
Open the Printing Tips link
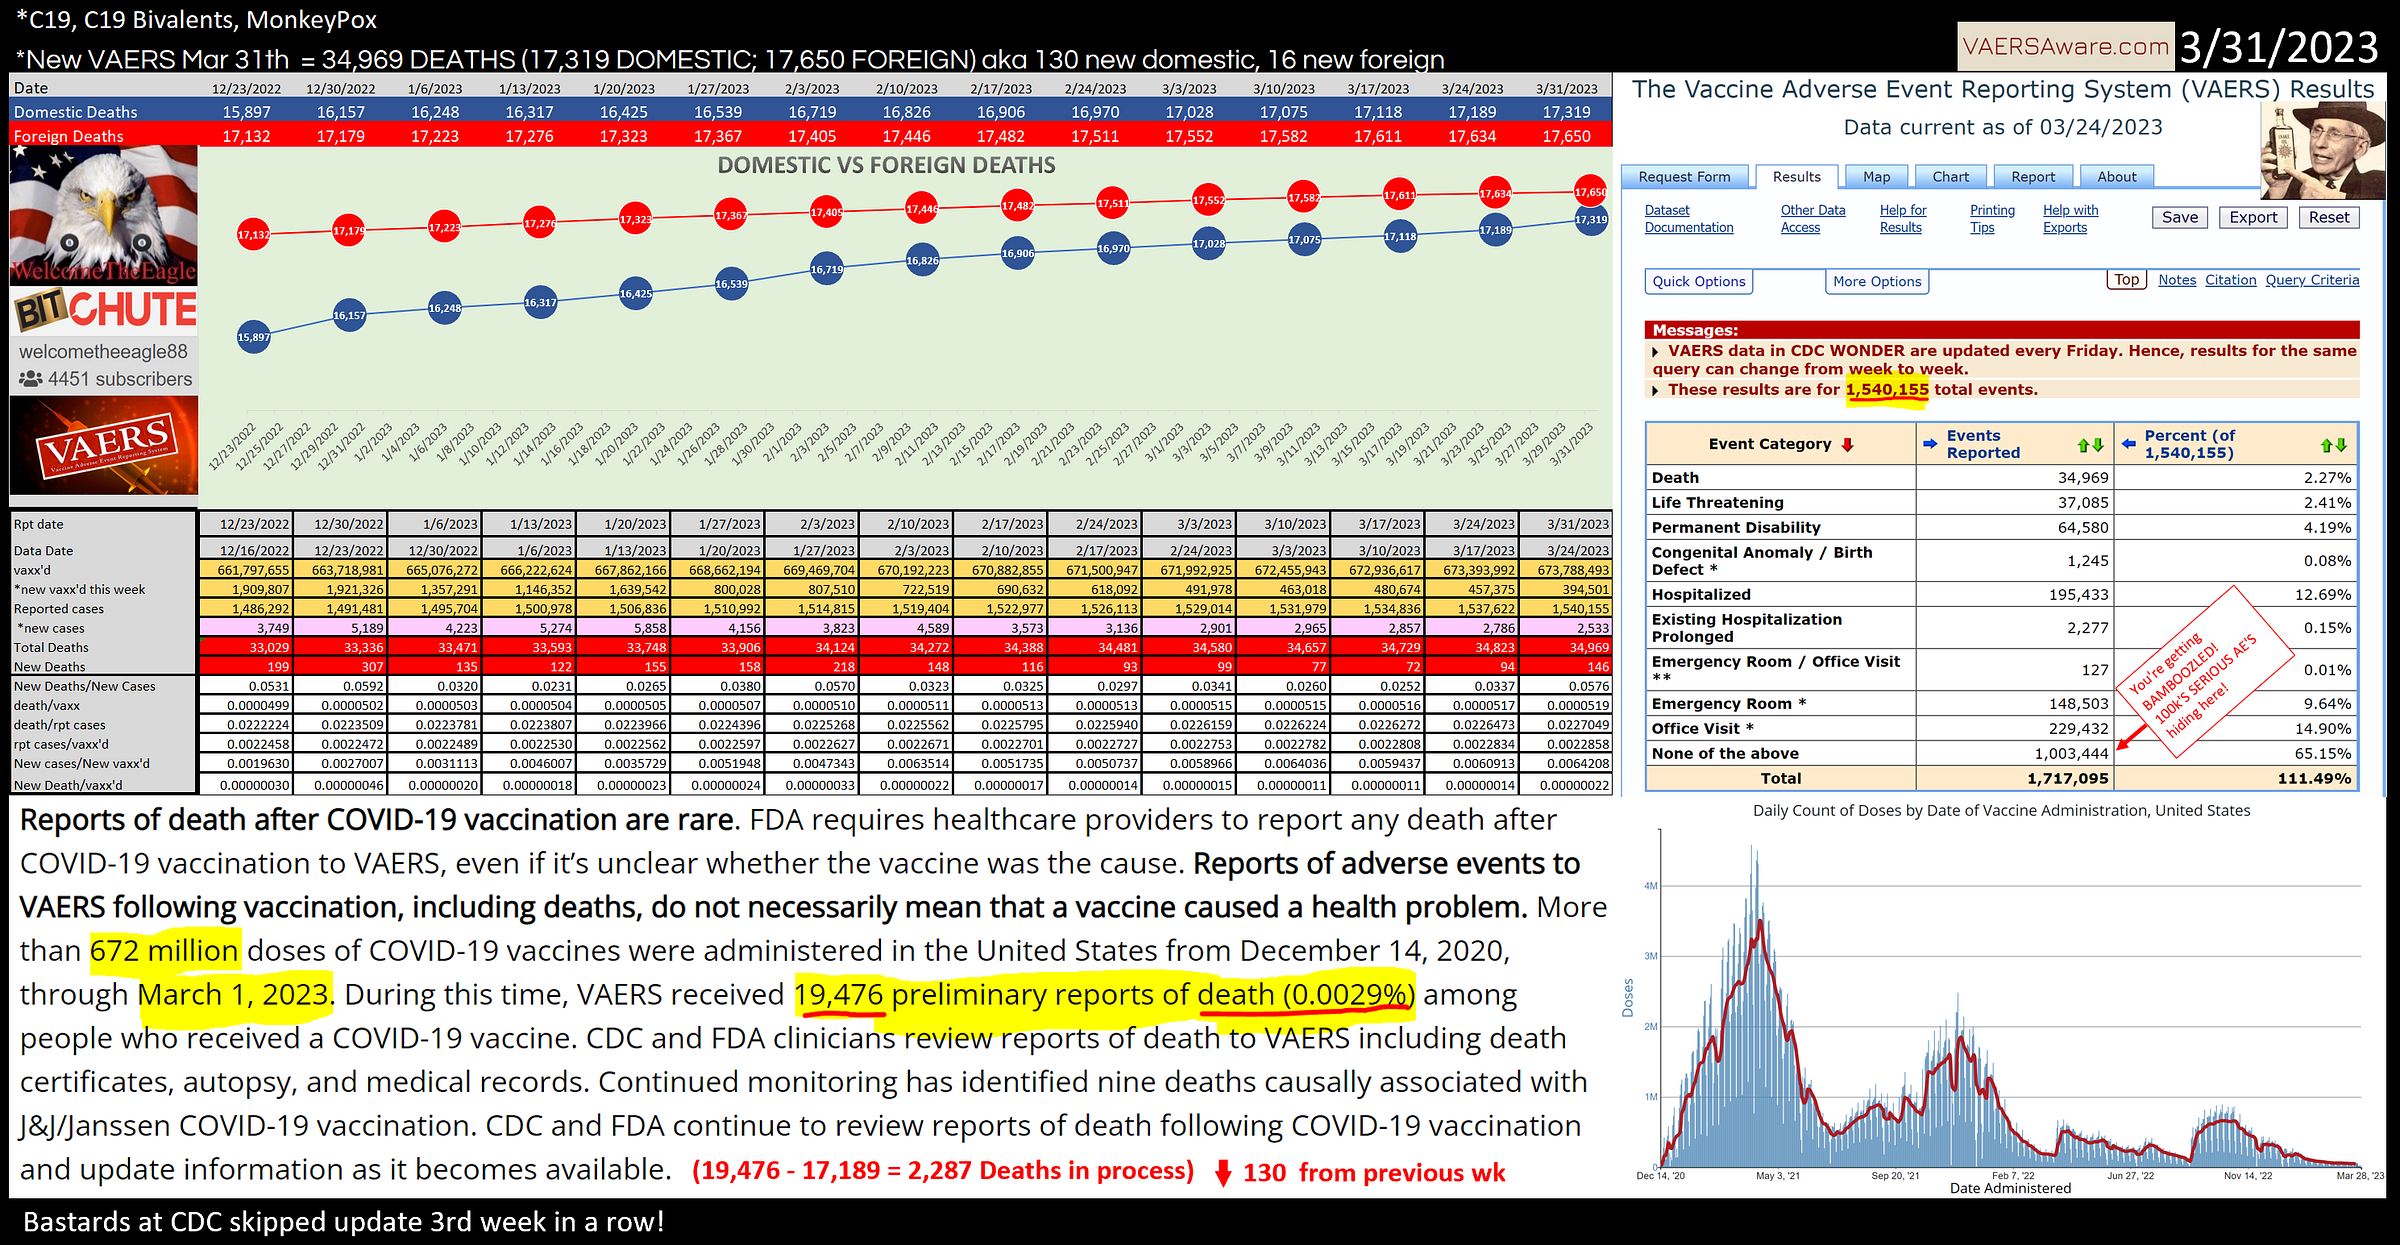tap(1992, 219)
